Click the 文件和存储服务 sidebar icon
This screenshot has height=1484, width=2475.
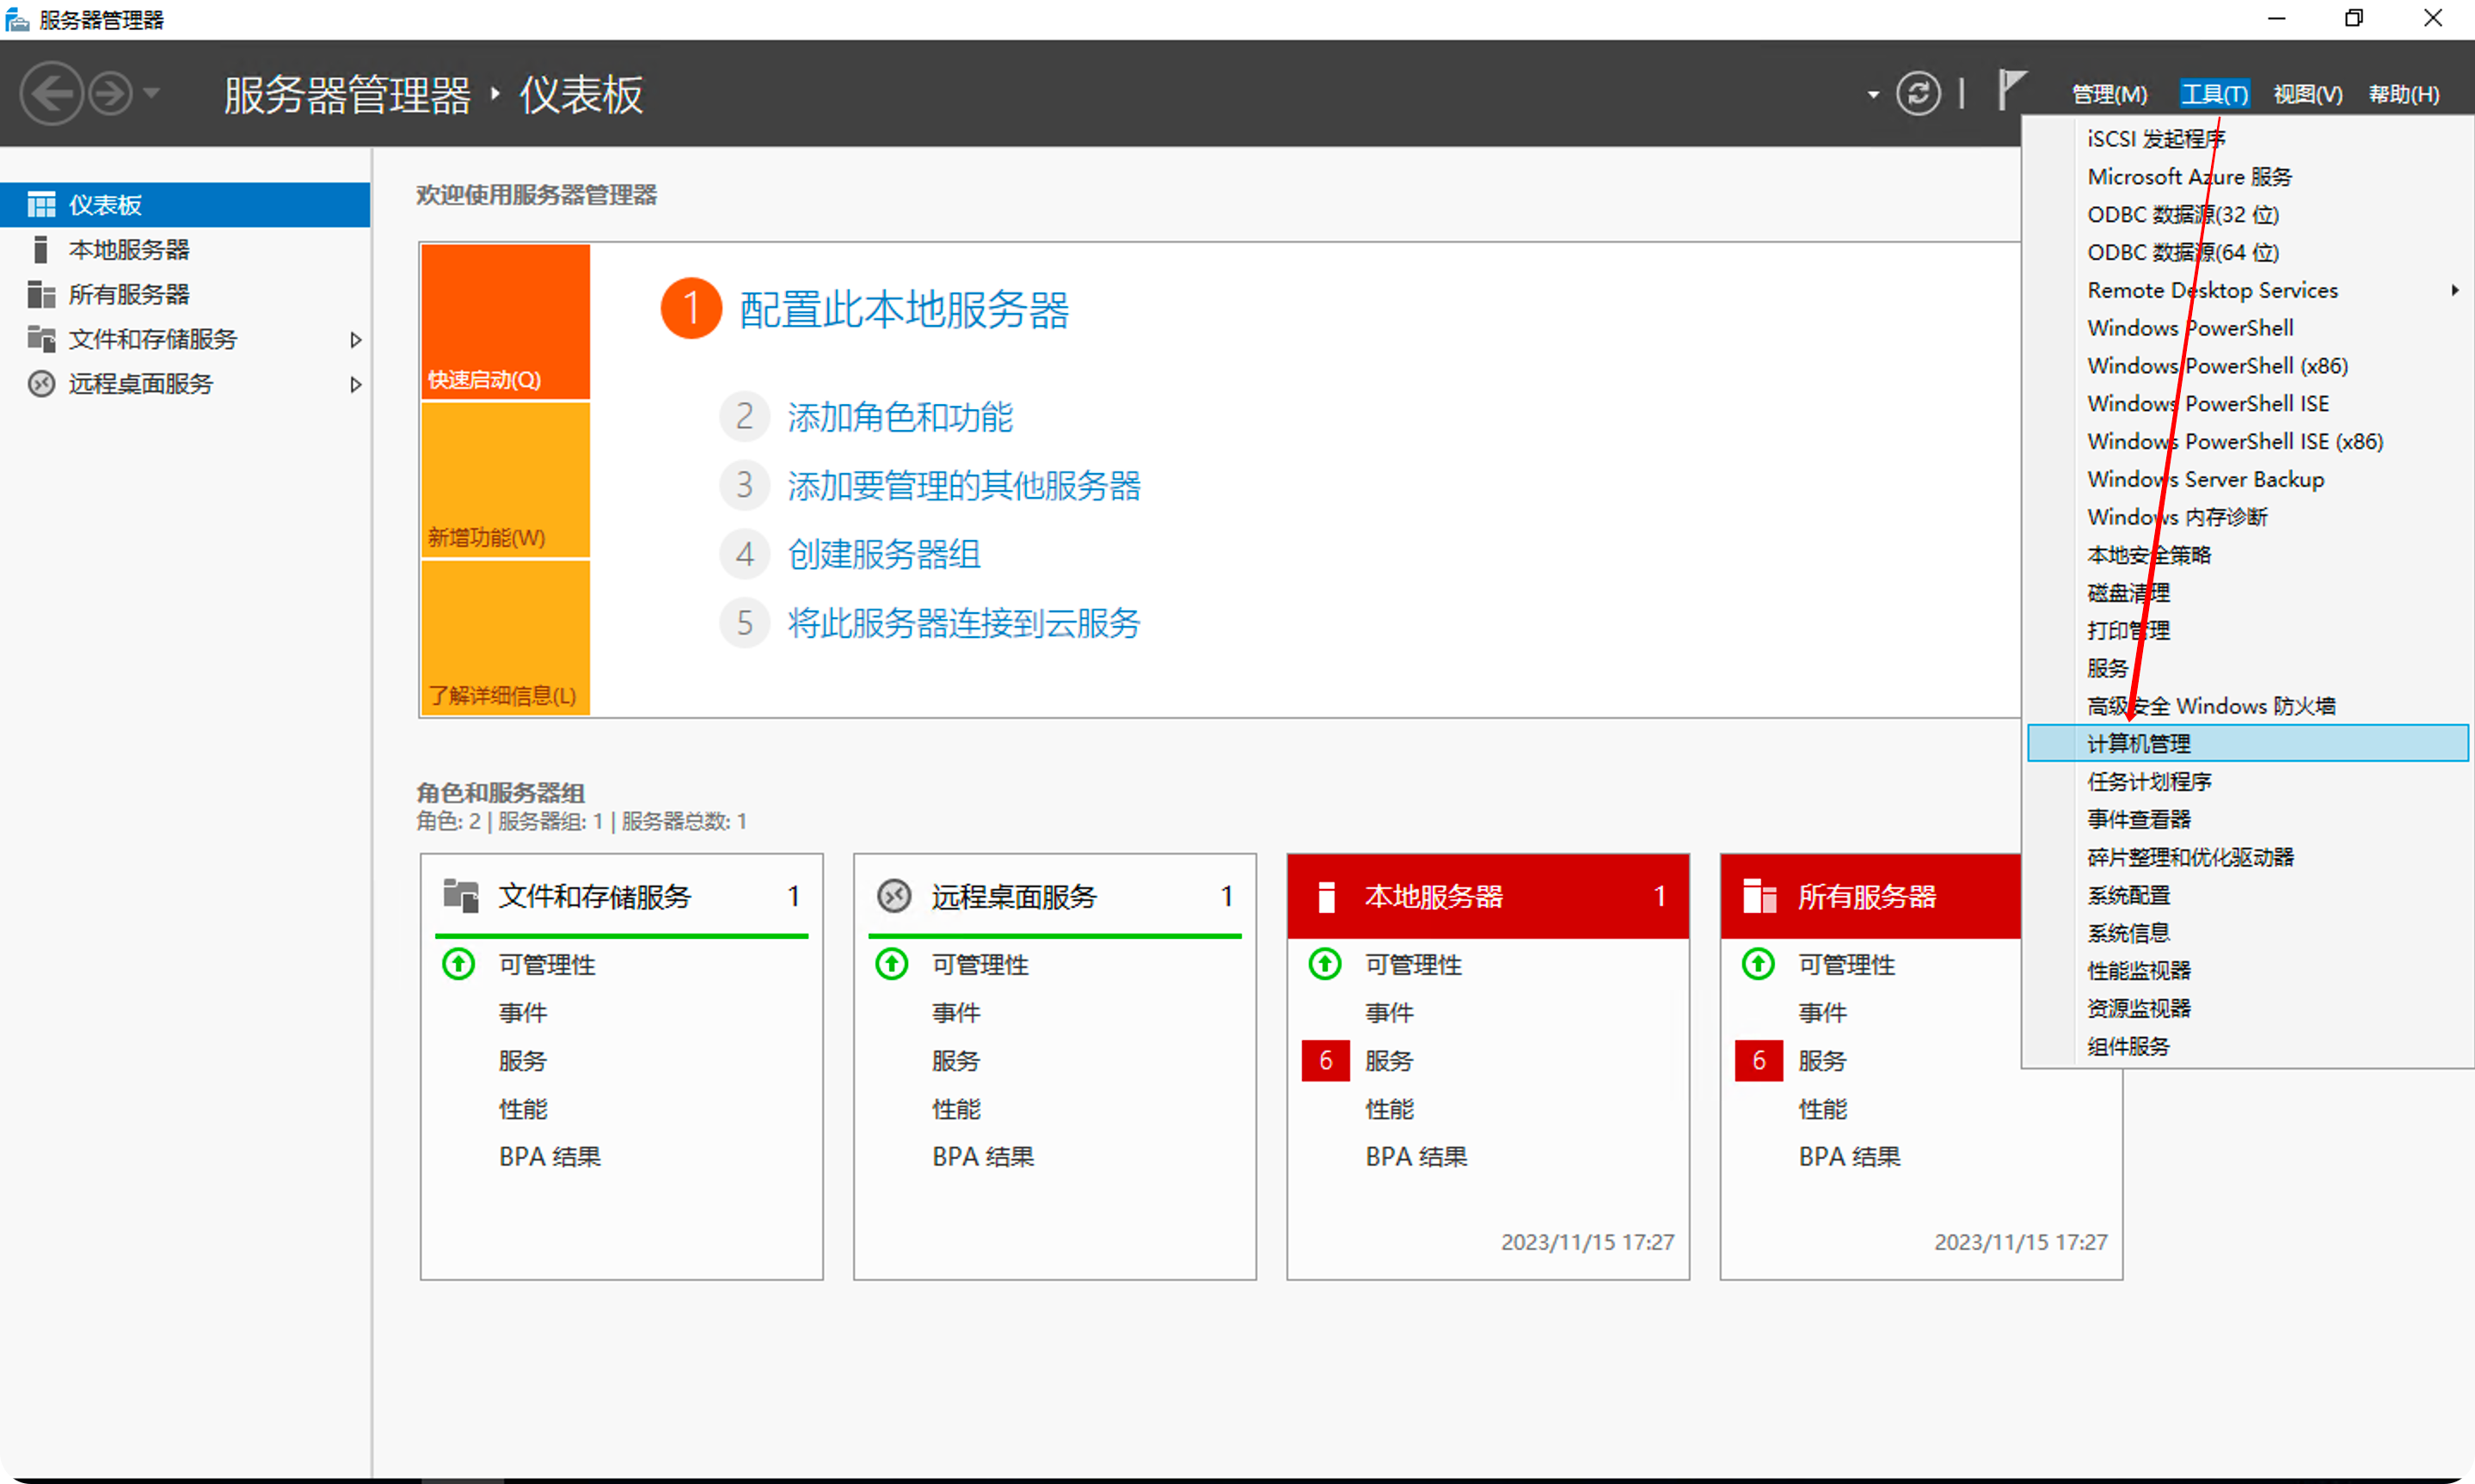[41, 339]
